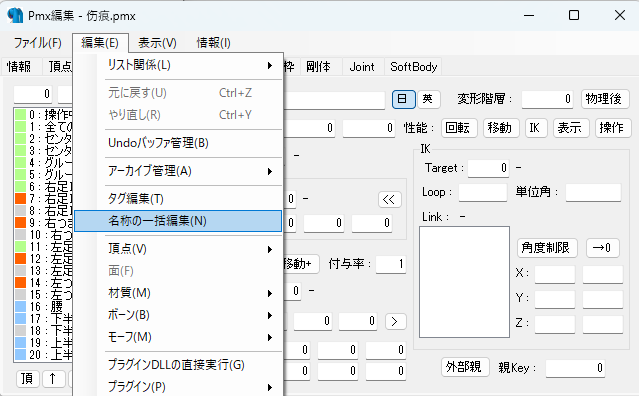Click the 外部親 button

point(465,367)
